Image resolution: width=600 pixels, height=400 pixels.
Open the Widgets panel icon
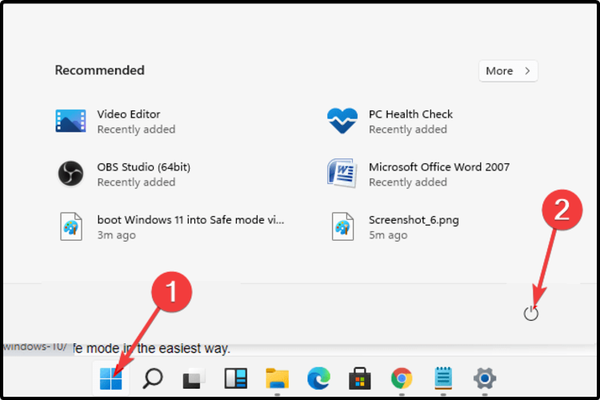click(235, 378)
